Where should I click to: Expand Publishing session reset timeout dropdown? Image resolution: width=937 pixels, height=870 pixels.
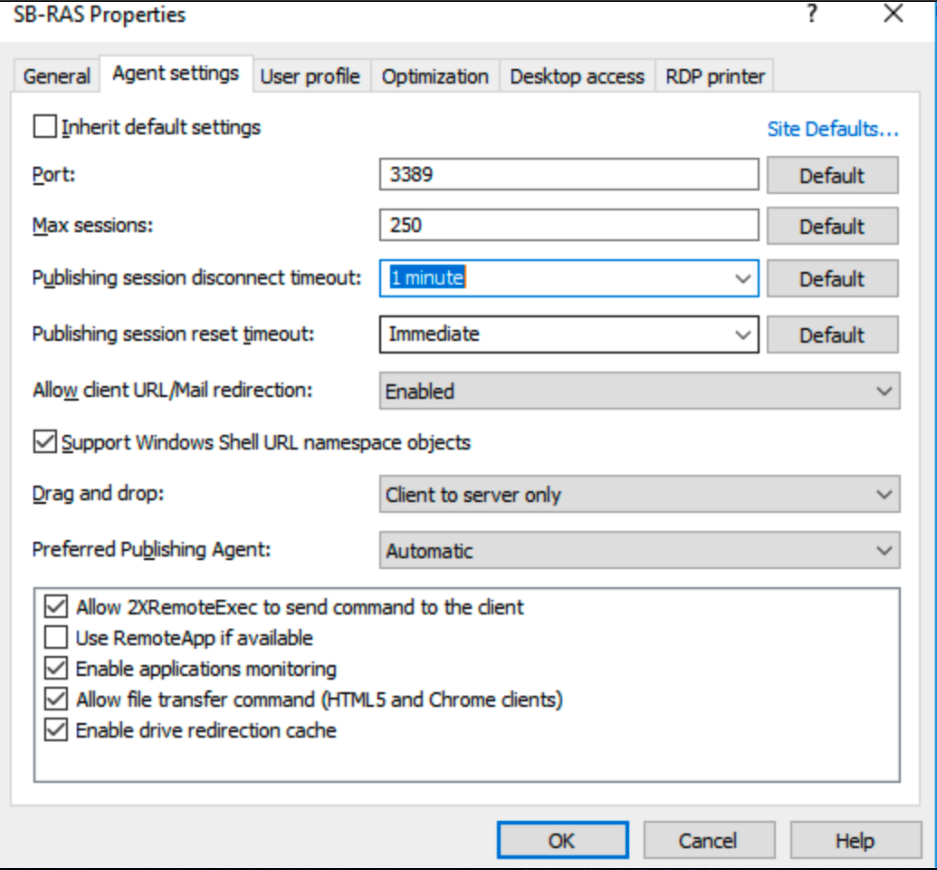pos(744,334)
